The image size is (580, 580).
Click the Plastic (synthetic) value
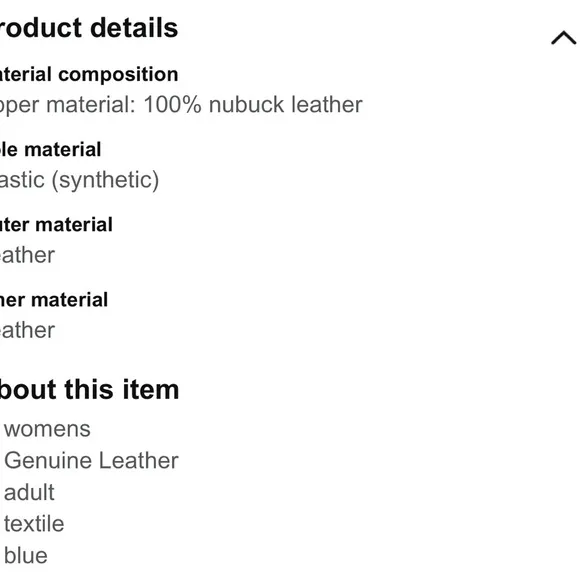click(79, 180)
